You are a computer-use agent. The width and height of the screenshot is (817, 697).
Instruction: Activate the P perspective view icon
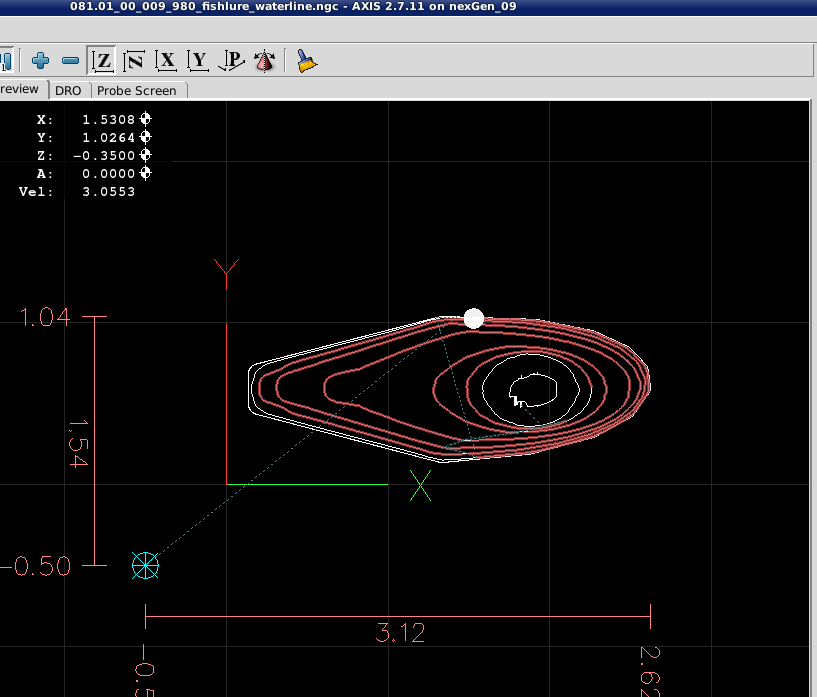click(x=232, y=61)
